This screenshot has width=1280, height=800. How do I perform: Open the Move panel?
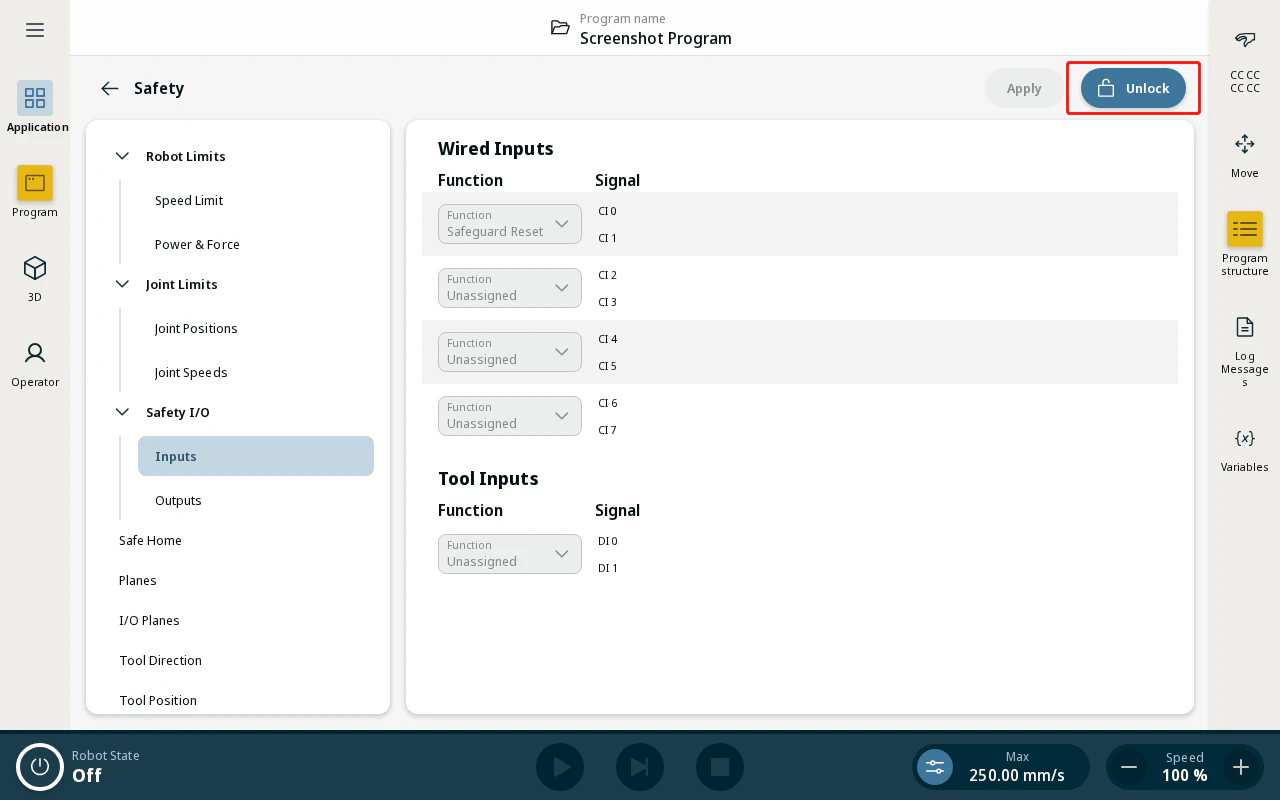(x=1245, y=155)
